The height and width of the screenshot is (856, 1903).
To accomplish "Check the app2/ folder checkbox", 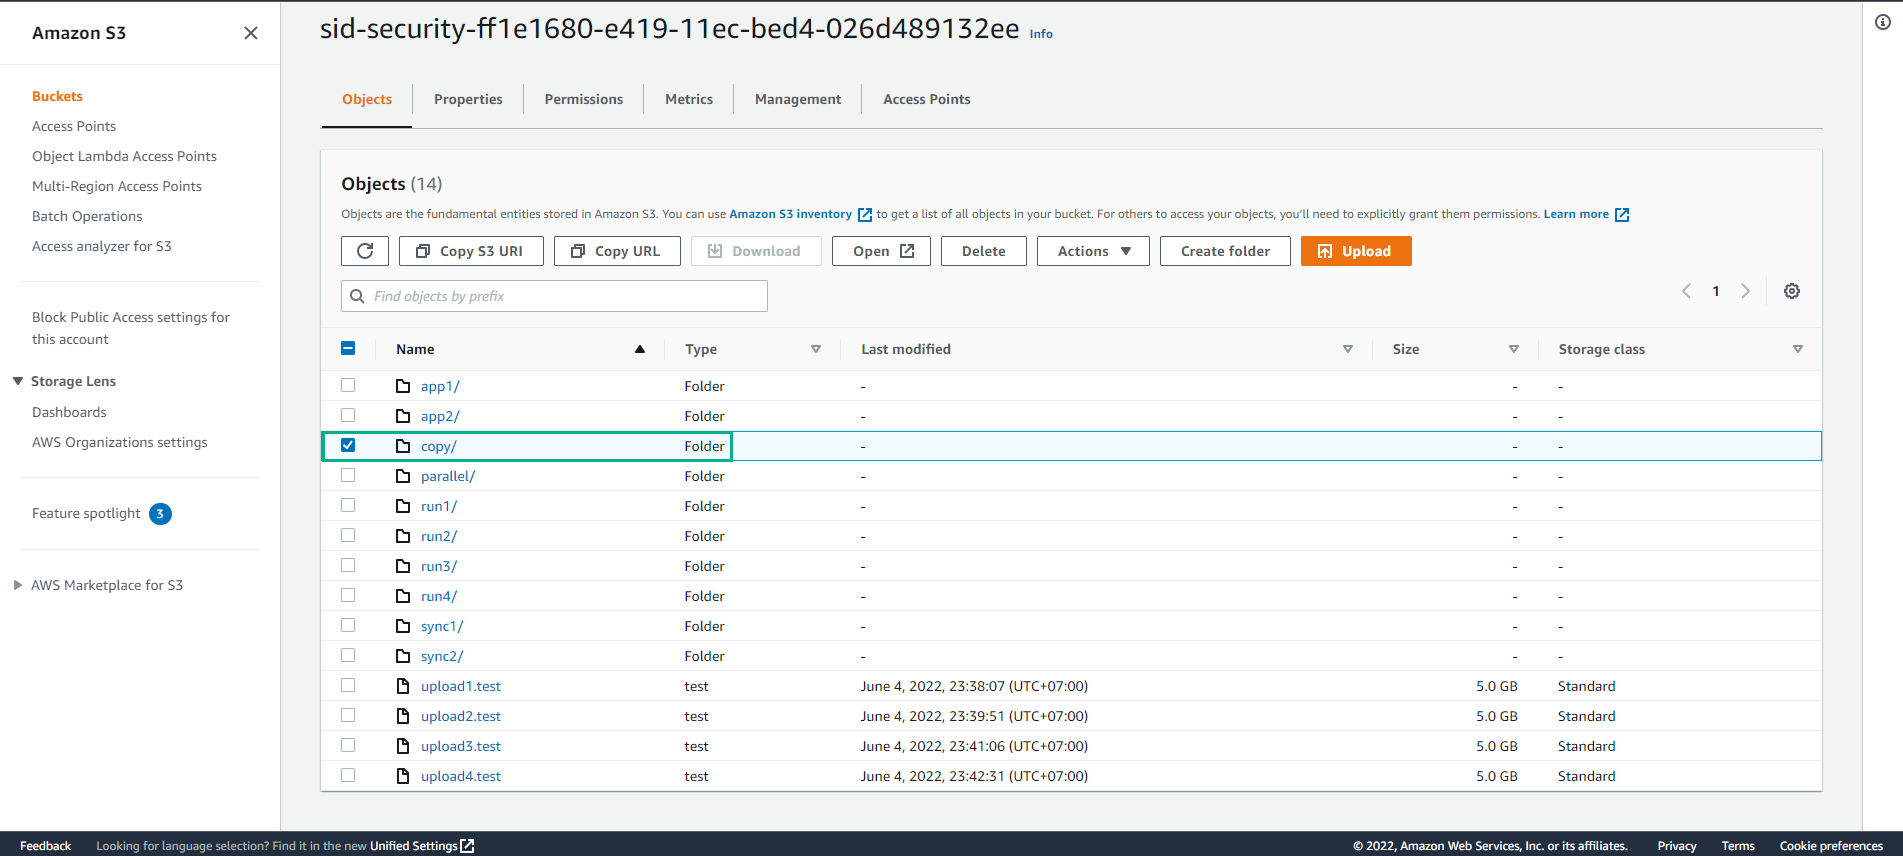I will (x=348, y=415).
